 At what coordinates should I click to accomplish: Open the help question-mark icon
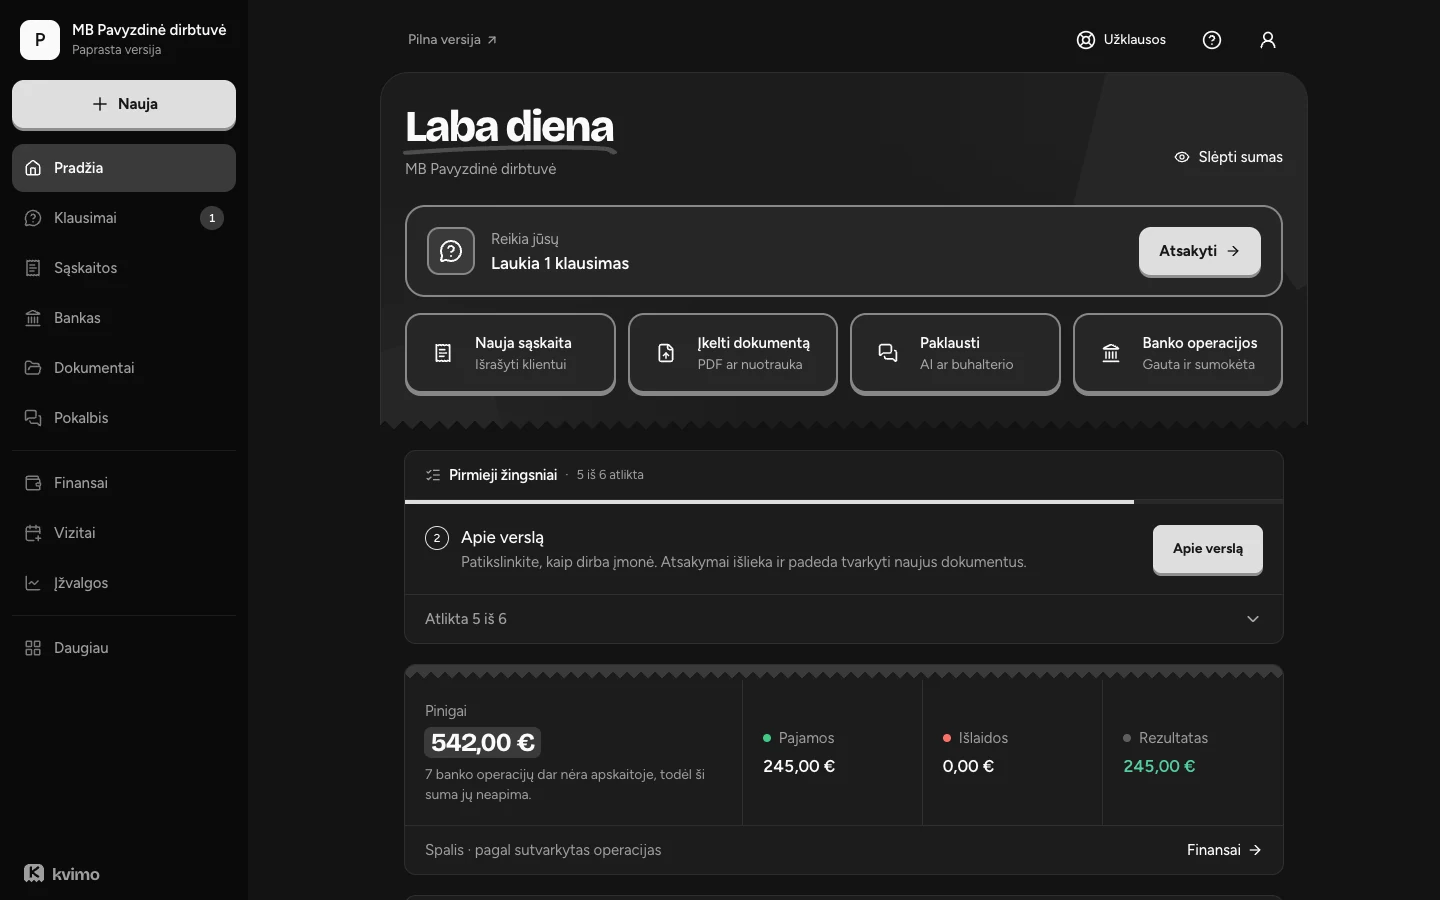1212,40
